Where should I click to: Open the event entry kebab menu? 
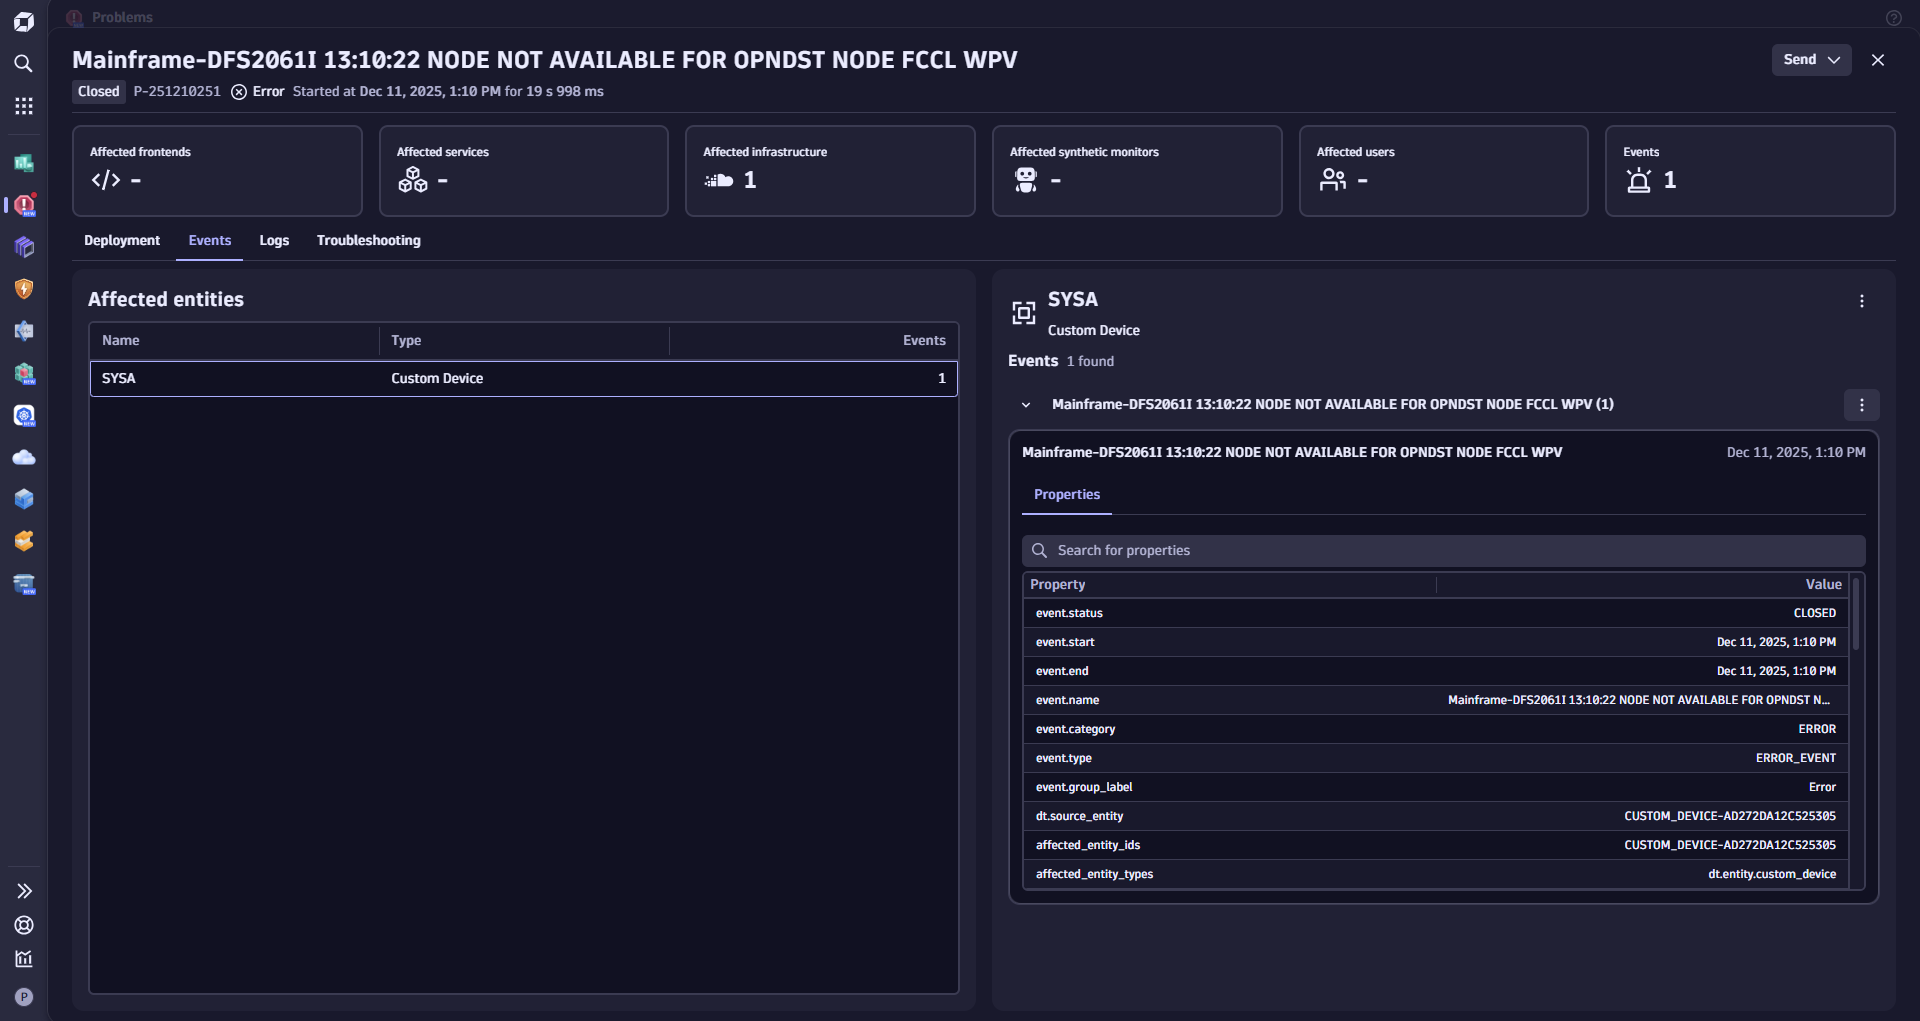coord(1861,405)
